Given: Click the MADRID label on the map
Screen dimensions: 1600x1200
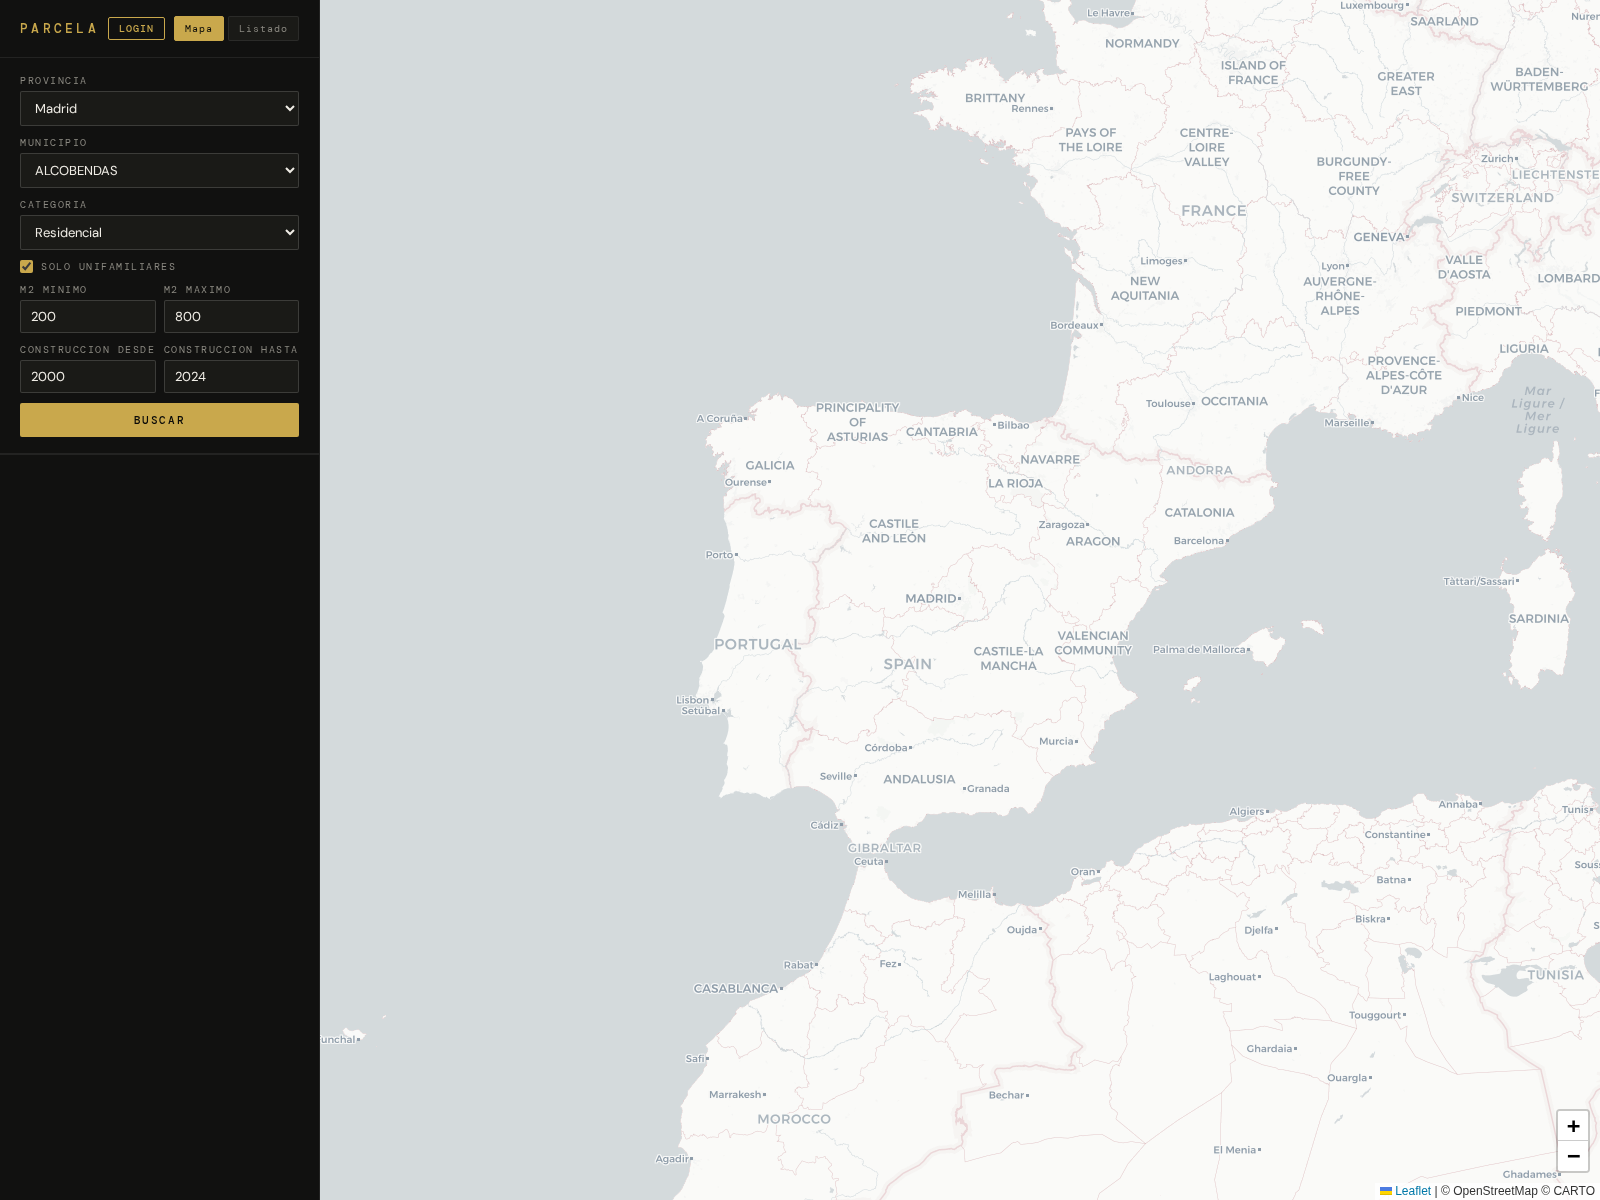Looking at the screenshot, I should pos(931,598).
